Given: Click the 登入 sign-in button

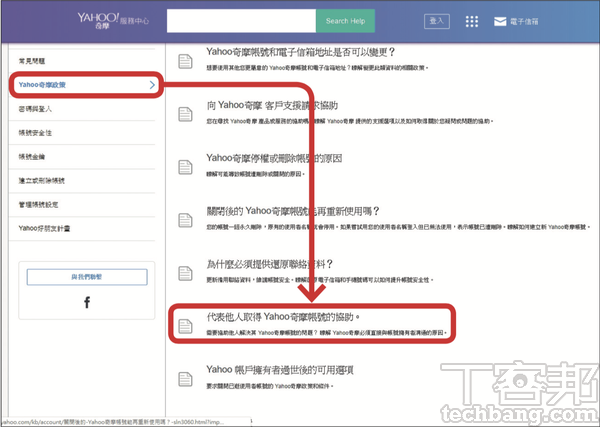Looking at the screenshot, I should point(437,21).
